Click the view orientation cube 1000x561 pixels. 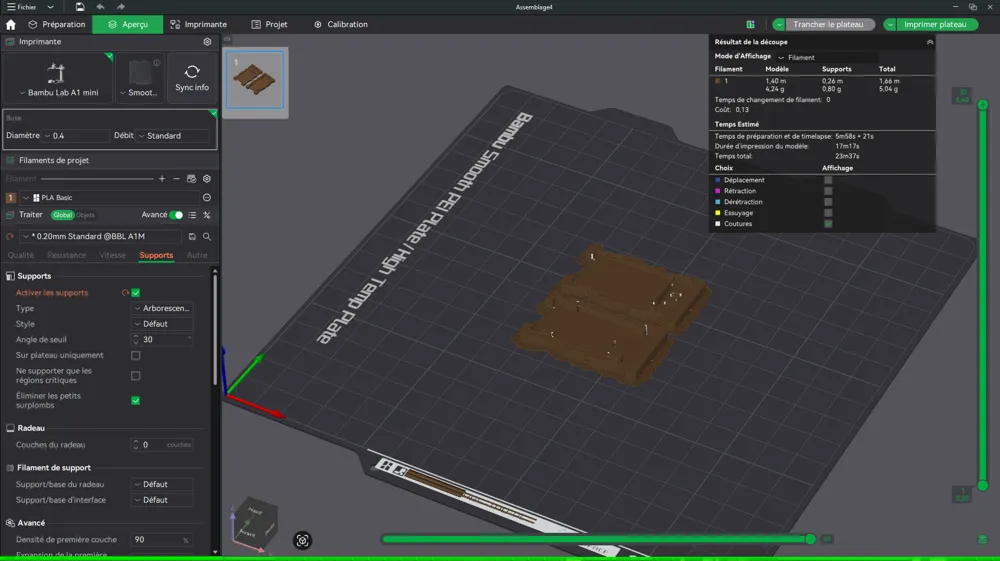pyautogui.click(x=254, y=523)
